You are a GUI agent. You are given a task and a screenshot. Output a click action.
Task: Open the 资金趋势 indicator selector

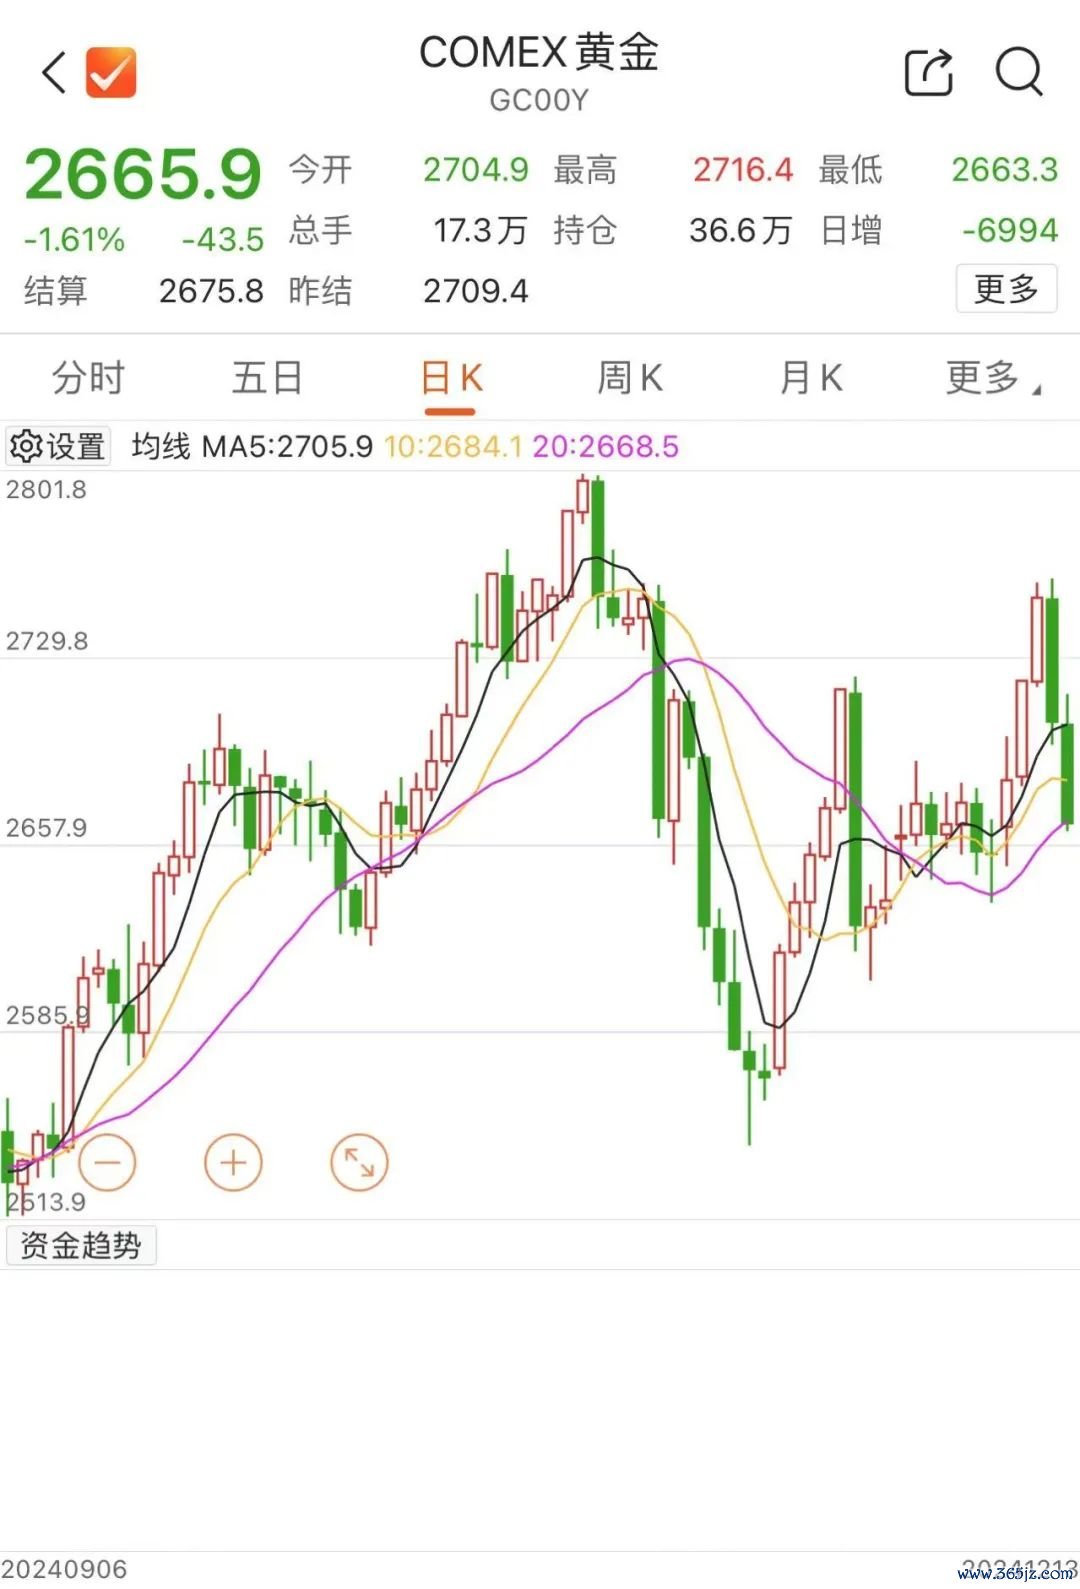pos(81,1246)
